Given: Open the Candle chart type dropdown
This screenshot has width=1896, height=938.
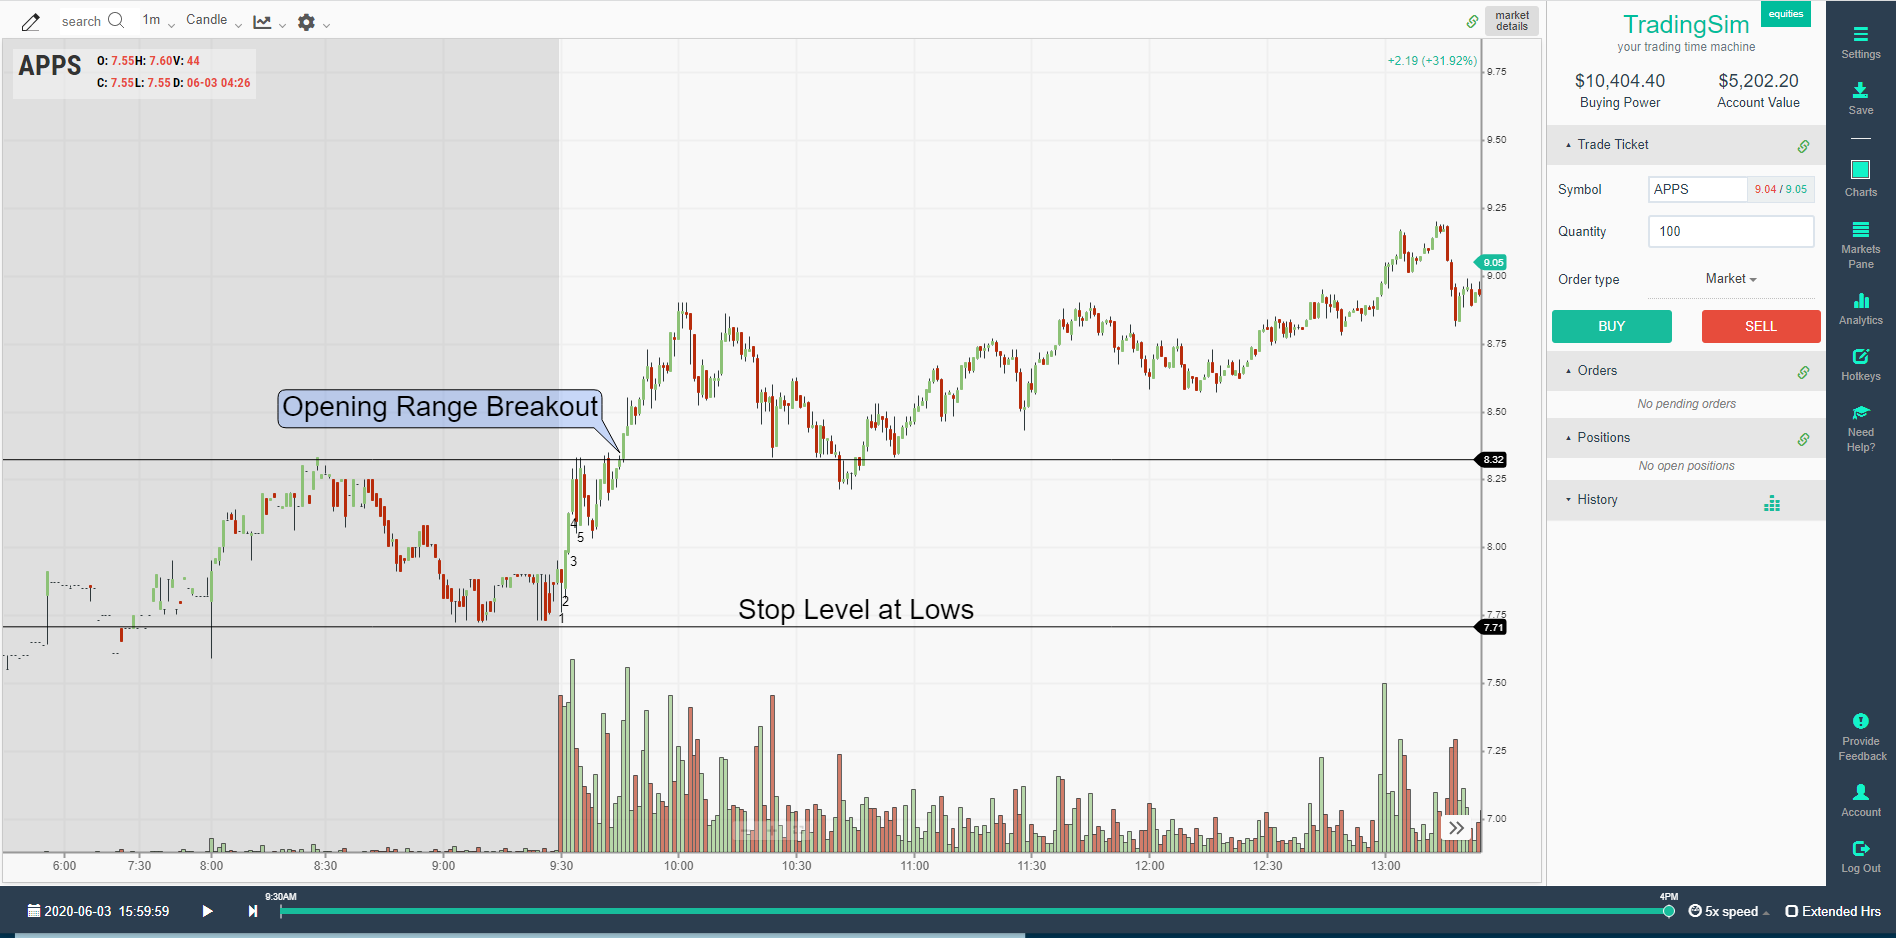Looking at the screenshot, I should (x=213, y=19).
